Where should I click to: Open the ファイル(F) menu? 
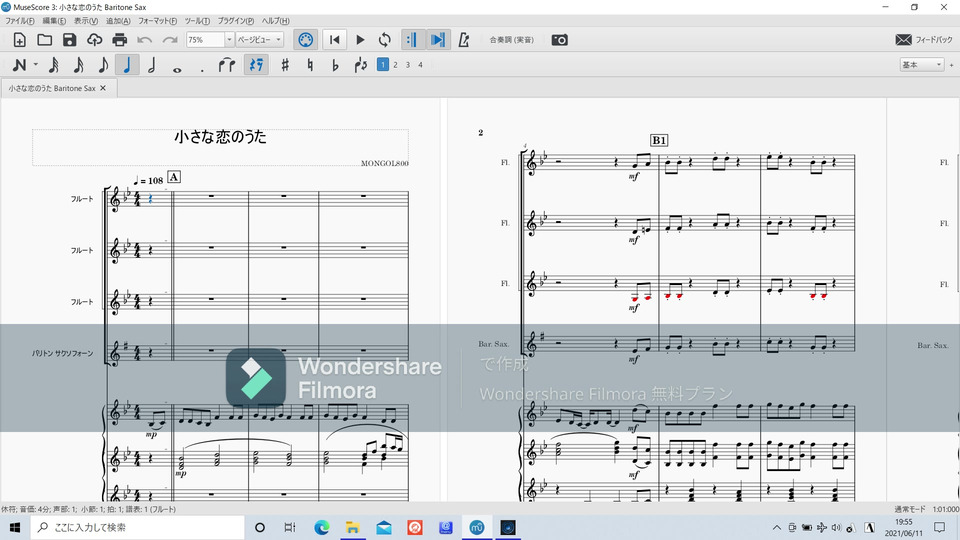[x=20, y=21]
